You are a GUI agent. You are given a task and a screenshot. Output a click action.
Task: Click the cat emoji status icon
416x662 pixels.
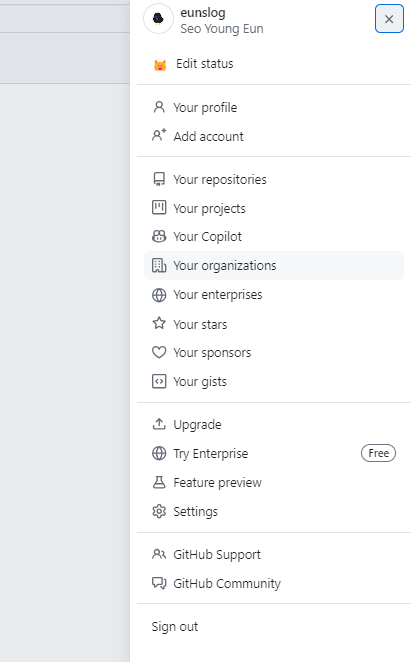click(x=160, y=65)
